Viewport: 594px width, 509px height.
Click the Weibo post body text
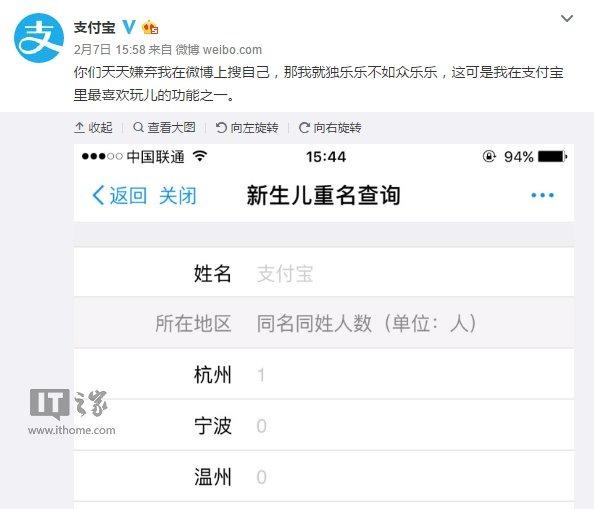pos(319,84)
